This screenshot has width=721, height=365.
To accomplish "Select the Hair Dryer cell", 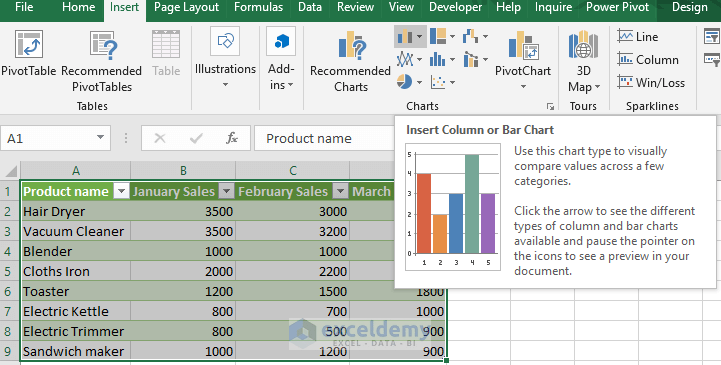I will click(76, 211).
